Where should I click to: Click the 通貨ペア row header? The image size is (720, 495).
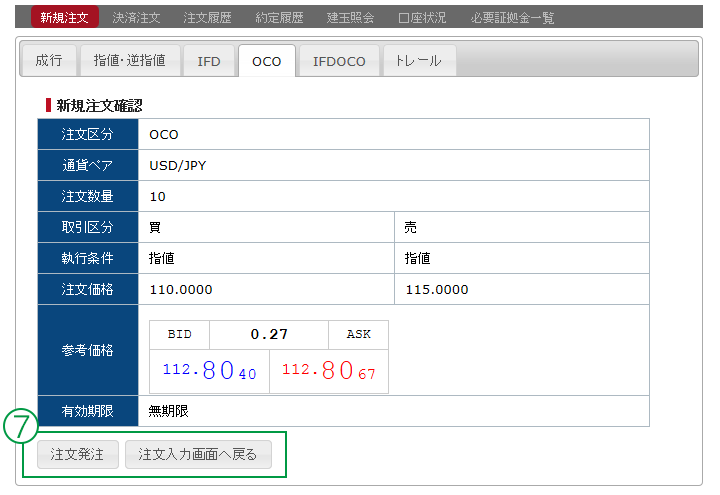coord(88,165)
